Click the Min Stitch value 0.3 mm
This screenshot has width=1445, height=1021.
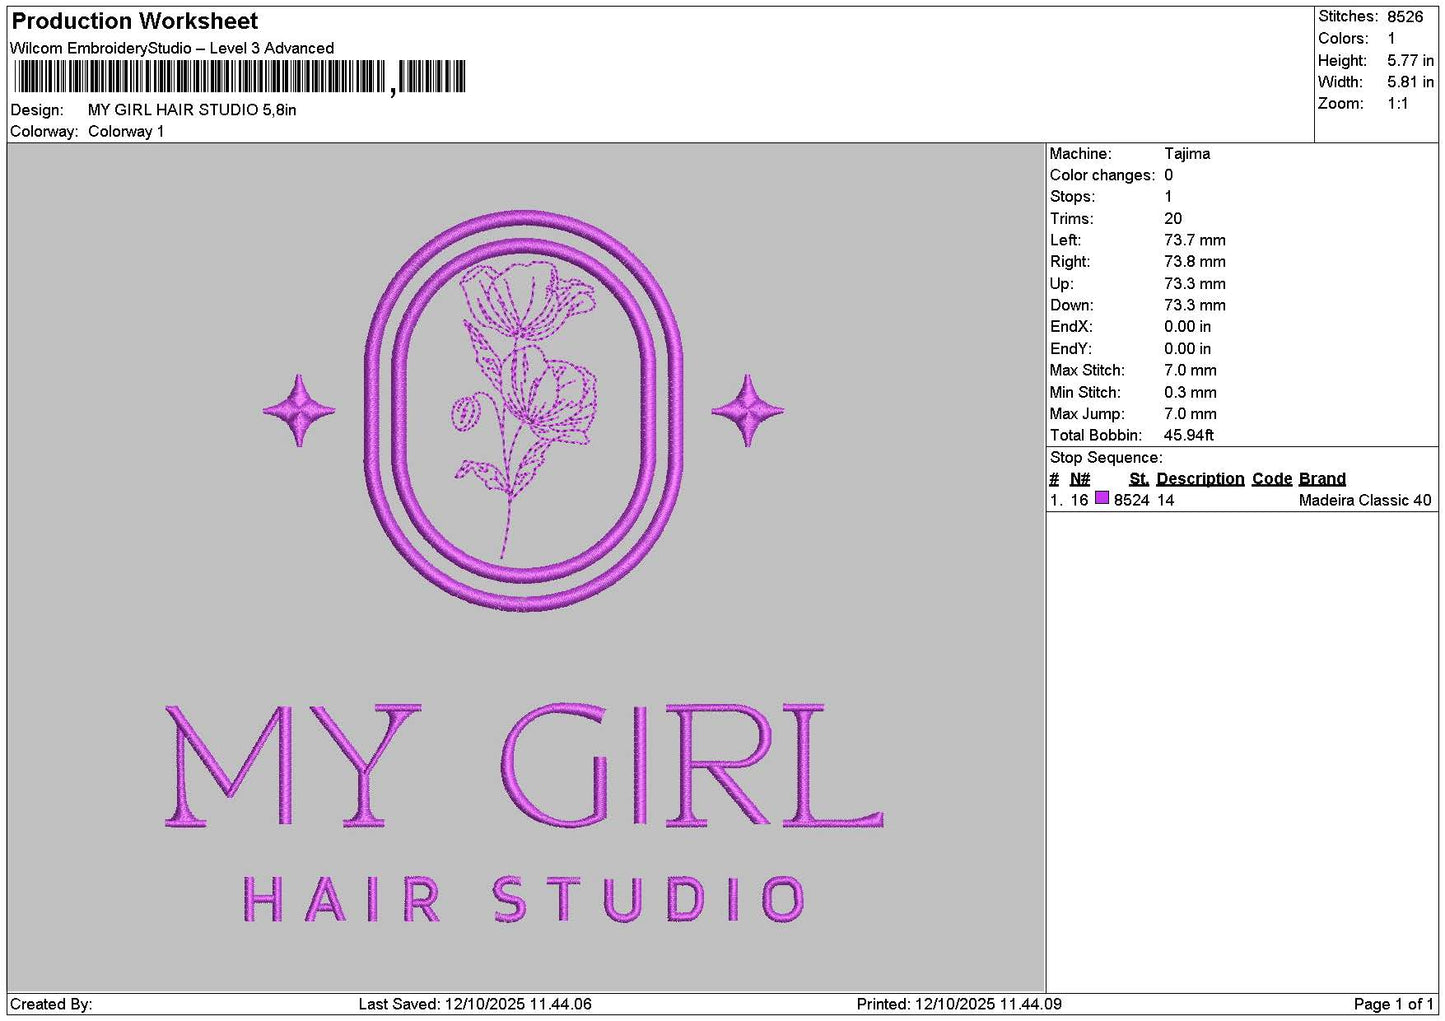pyautogui.click(x=1190, y=392)
